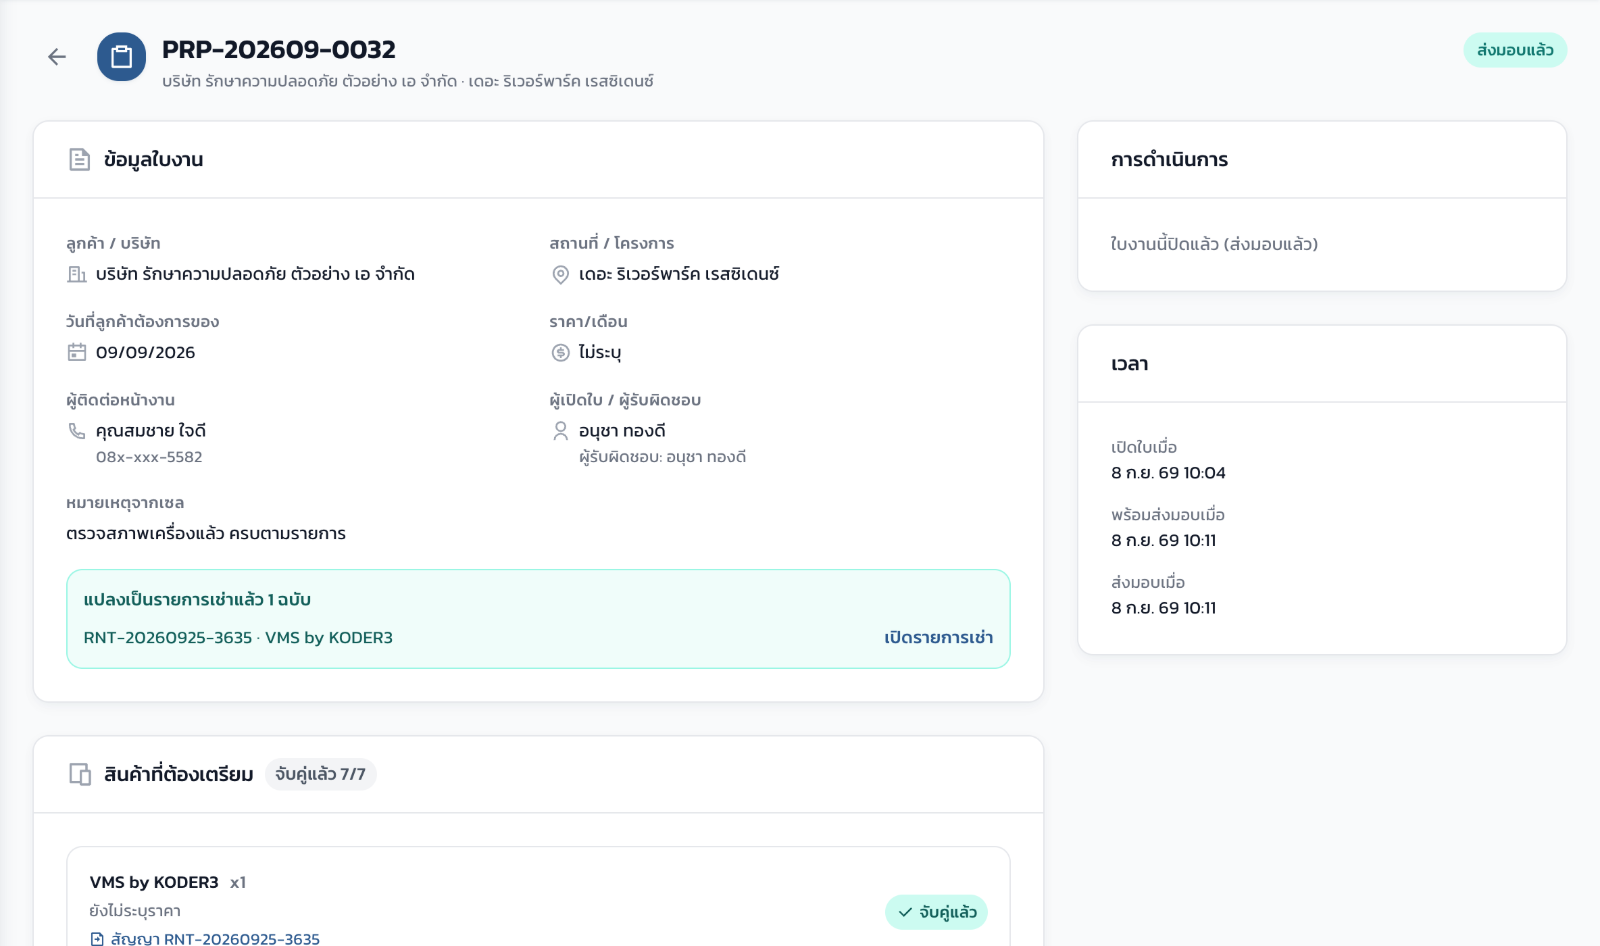
Task: Click the dollar coin icon beside ไม่ระบุ
Action: tap(561, 353)
